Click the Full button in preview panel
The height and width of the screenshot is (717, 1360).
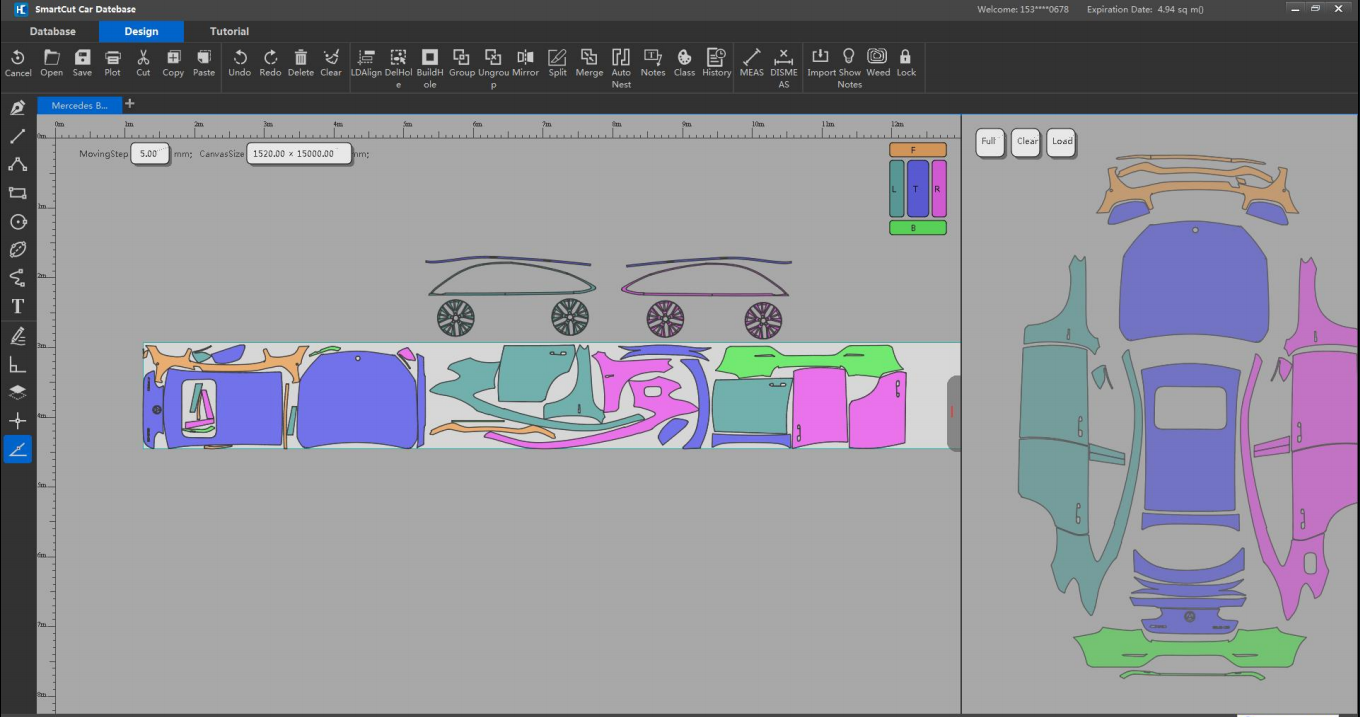click(x=989, y=141)
